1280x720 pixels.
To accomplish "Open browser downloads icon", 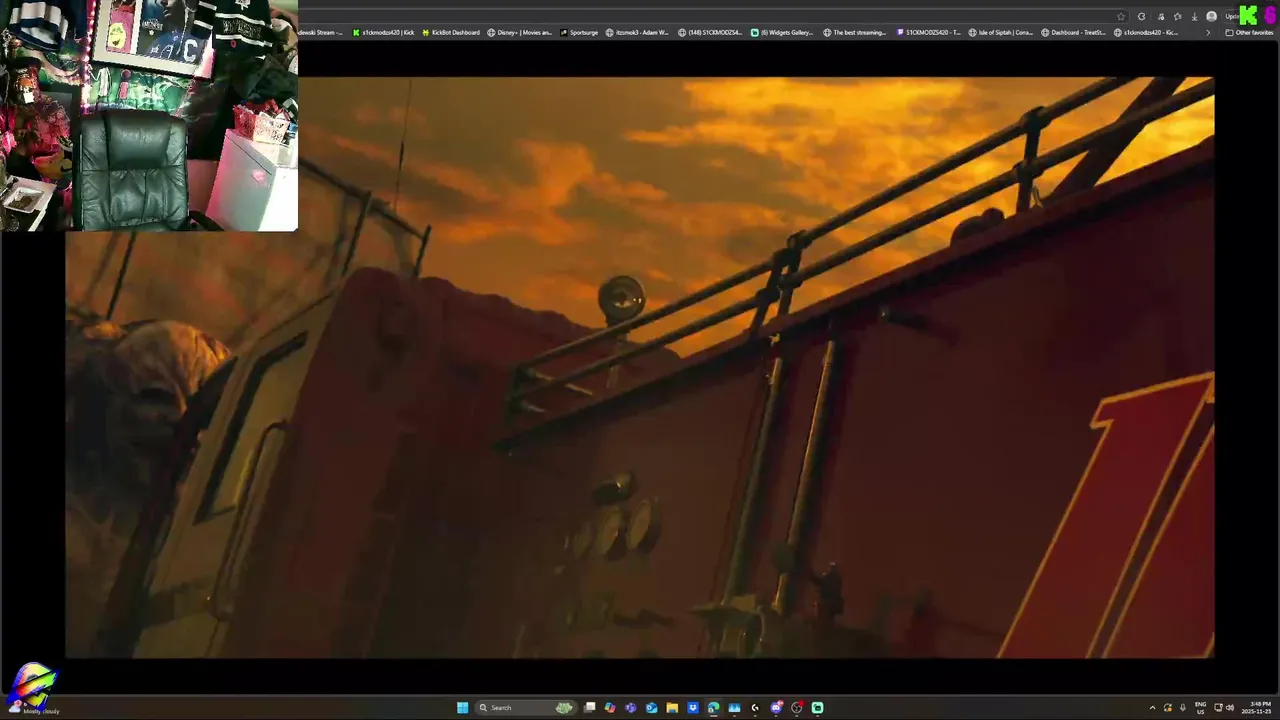I will tap(1194, 16).
